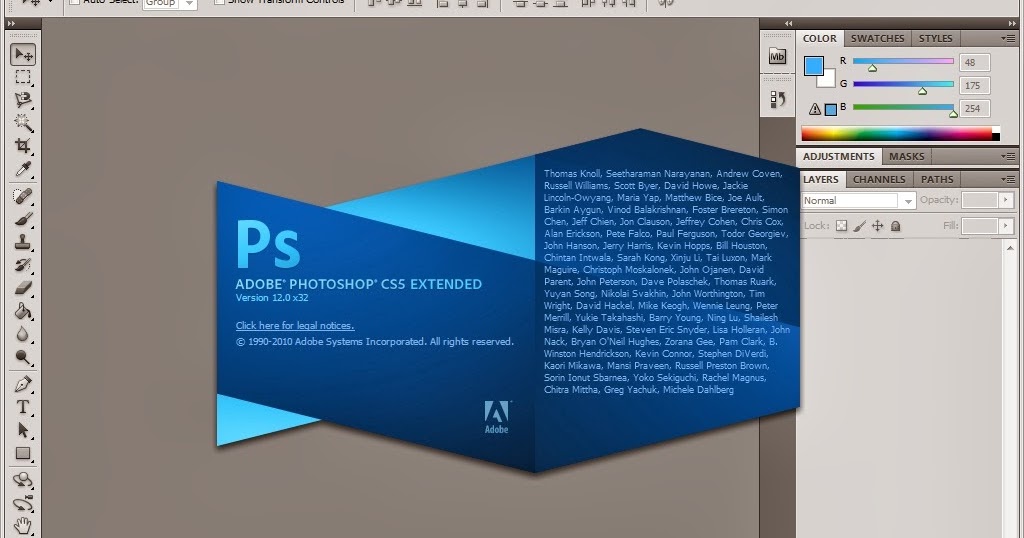Select the Blur tool

point(23,334)
